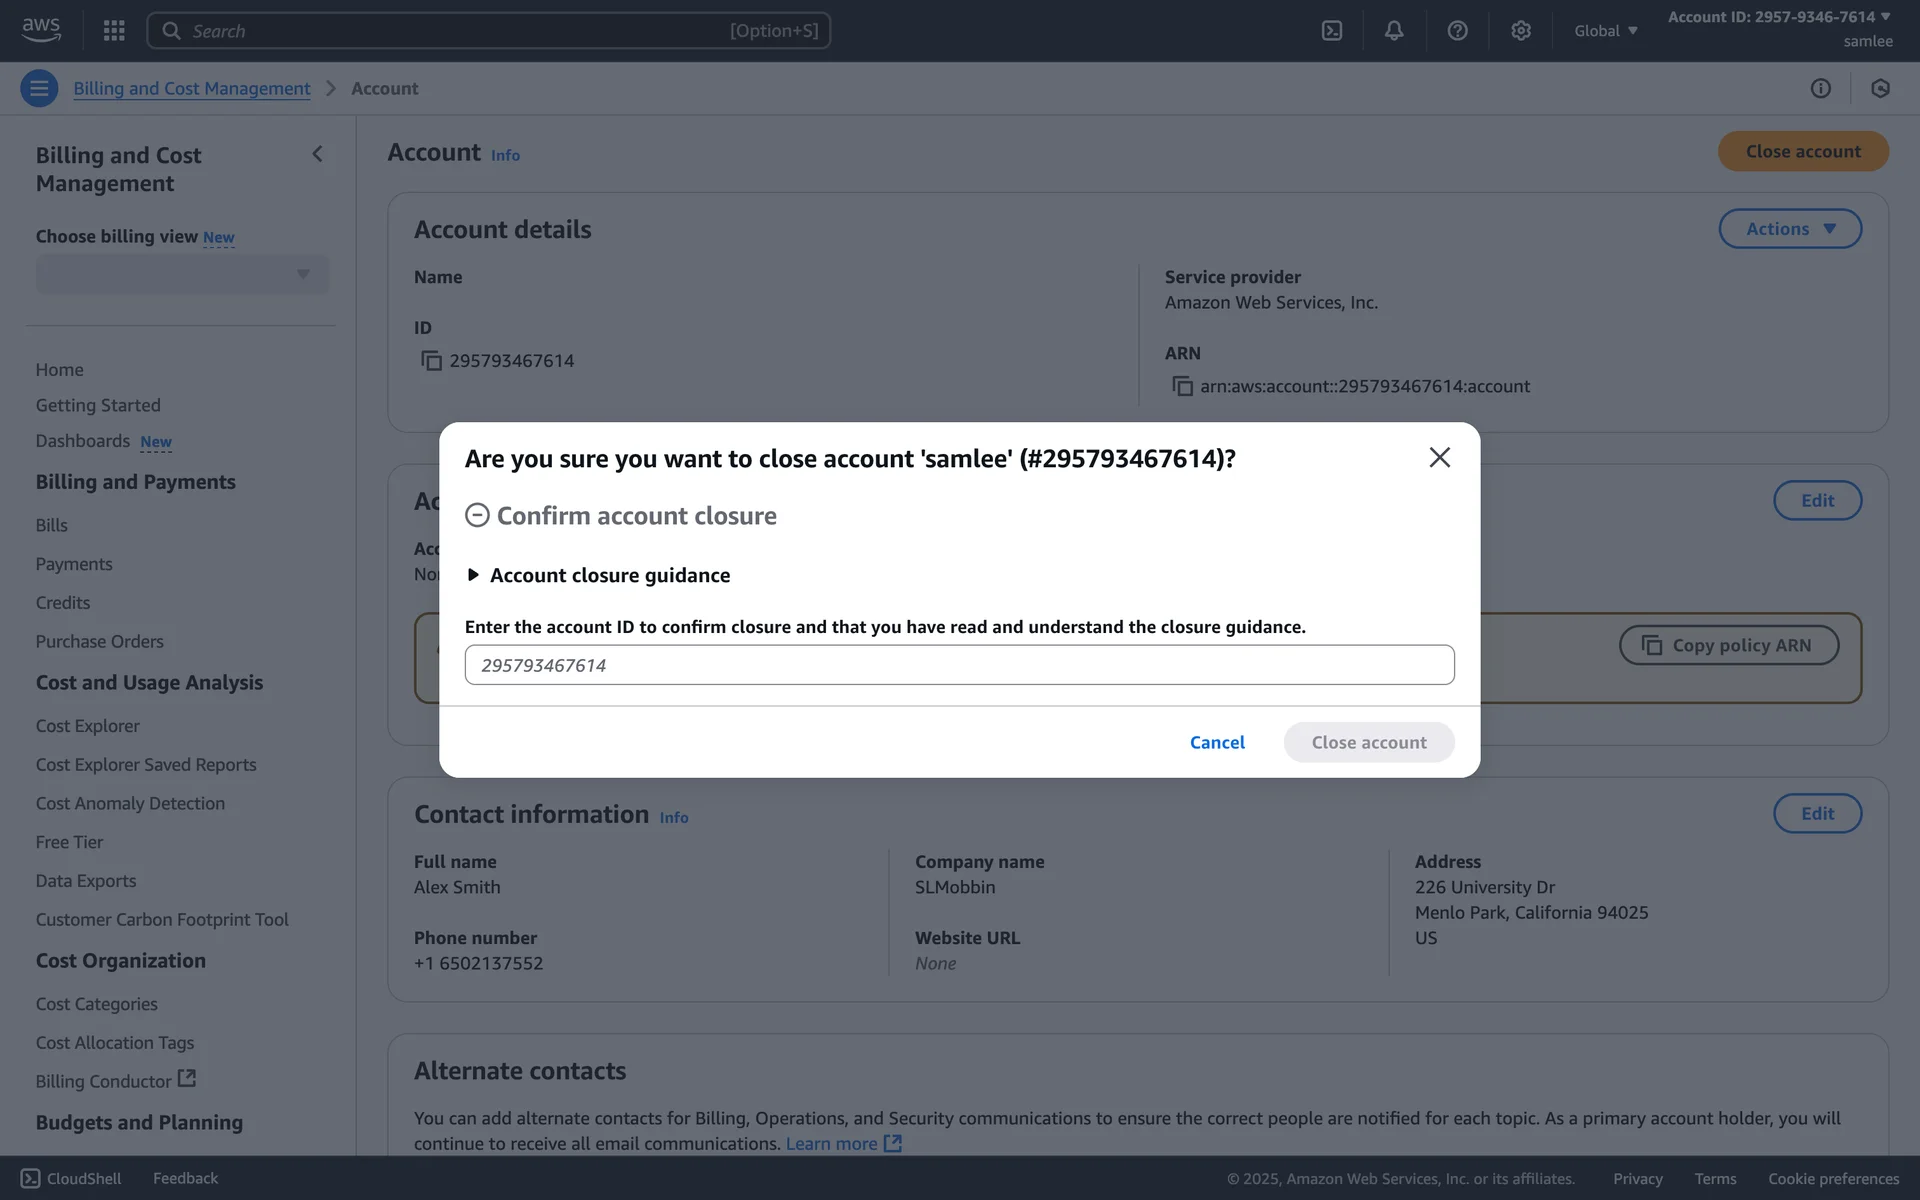1920x1200 pixels.
Task: Open the Global region dropdown
Action: coord(1605,31)
